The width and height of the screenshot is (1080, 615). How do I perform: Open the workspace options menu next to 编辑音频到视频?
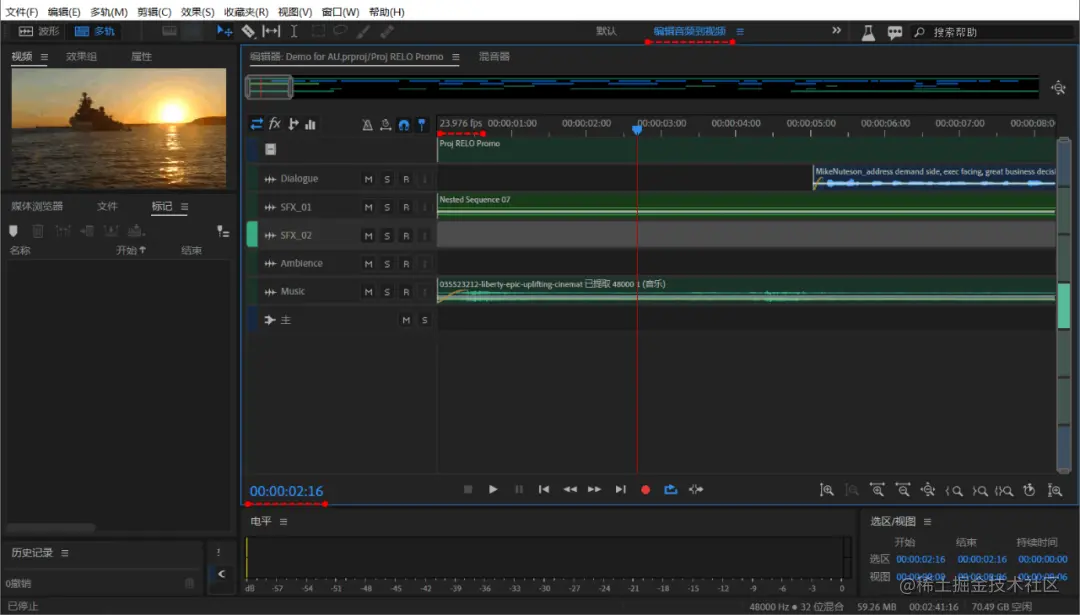740,32
